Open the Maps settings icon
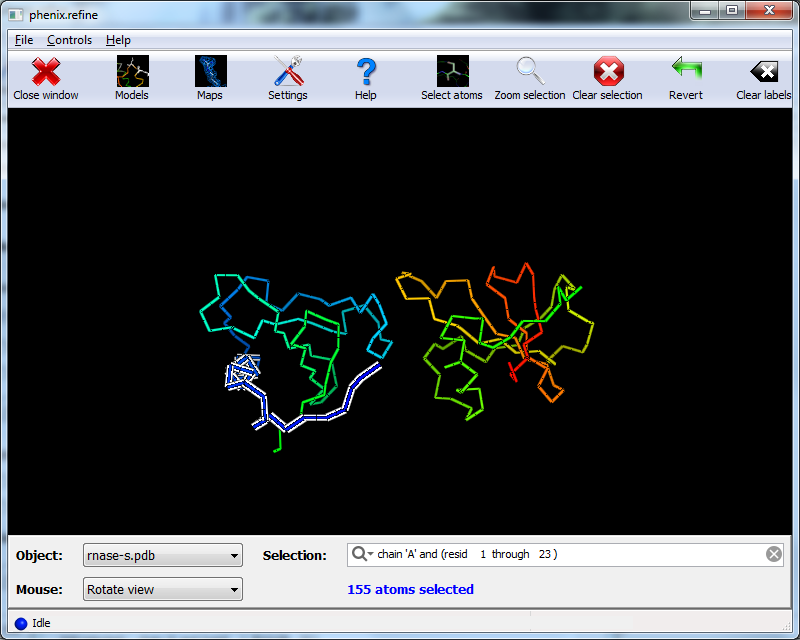Viewport: 800px width, 640px height. click(x=210, y=71)
